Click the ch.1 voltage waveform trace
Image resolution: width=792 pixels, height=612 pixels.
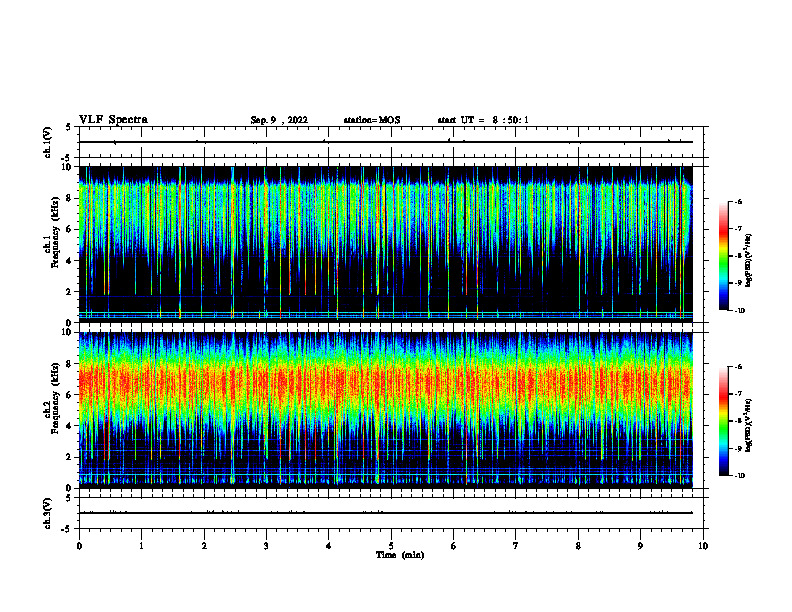(x=386, y=142)
